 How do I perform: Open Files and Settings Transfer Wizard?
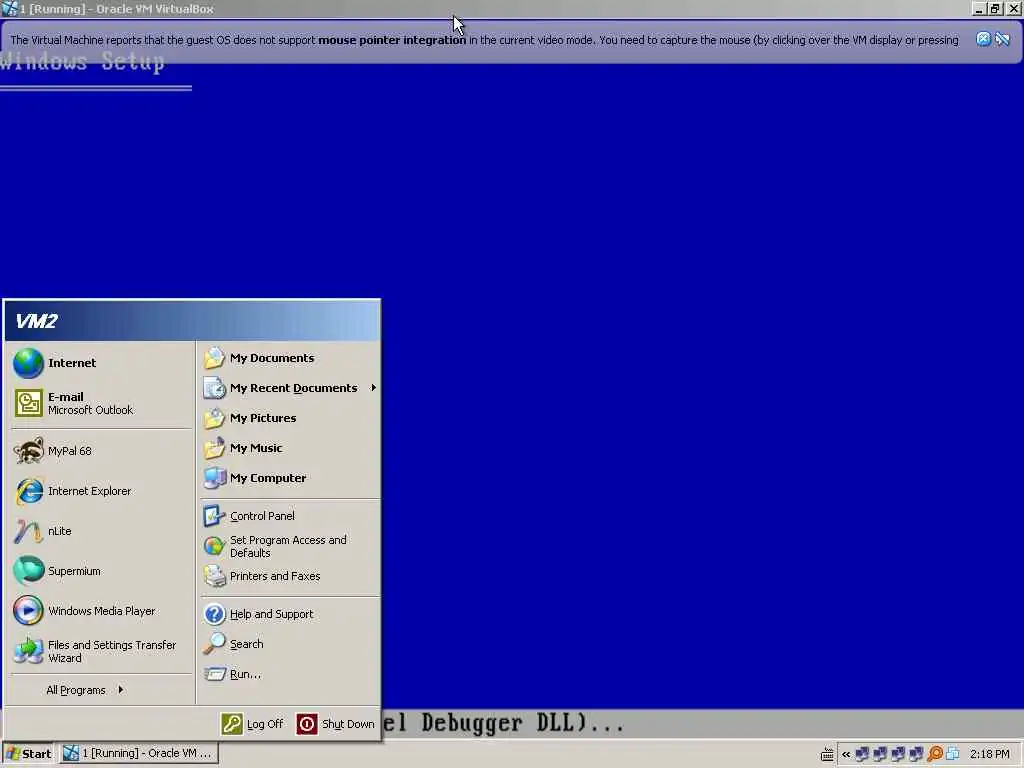pos(100,651)
